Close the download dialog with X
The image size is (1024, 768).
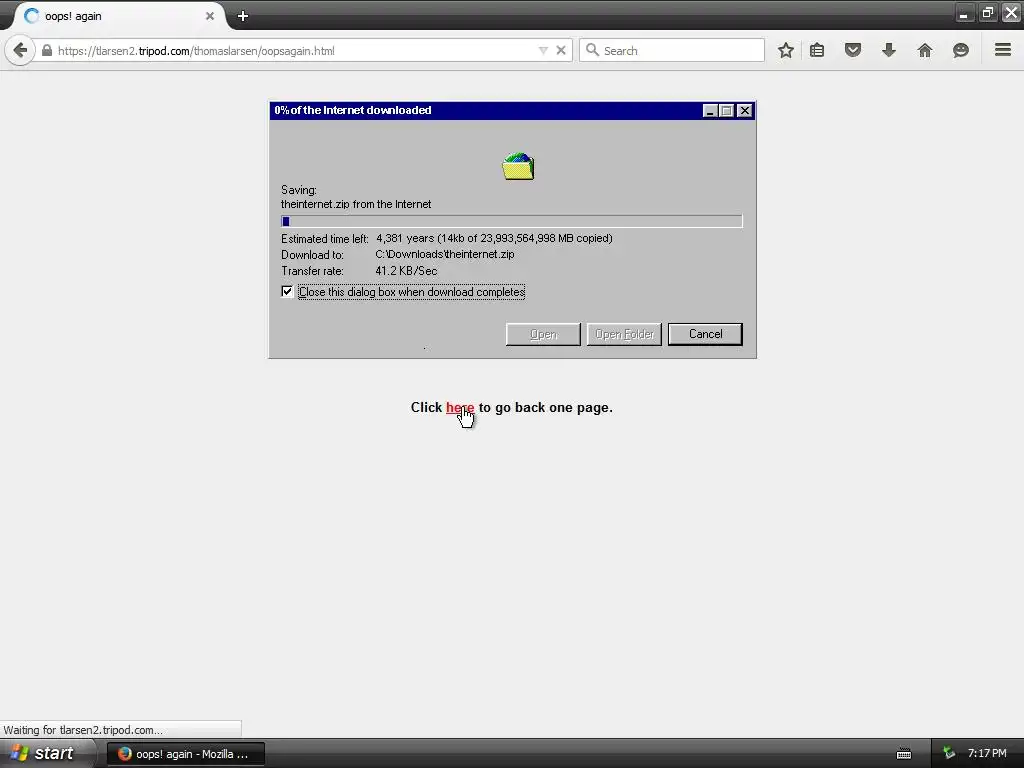tap(744, 110)
